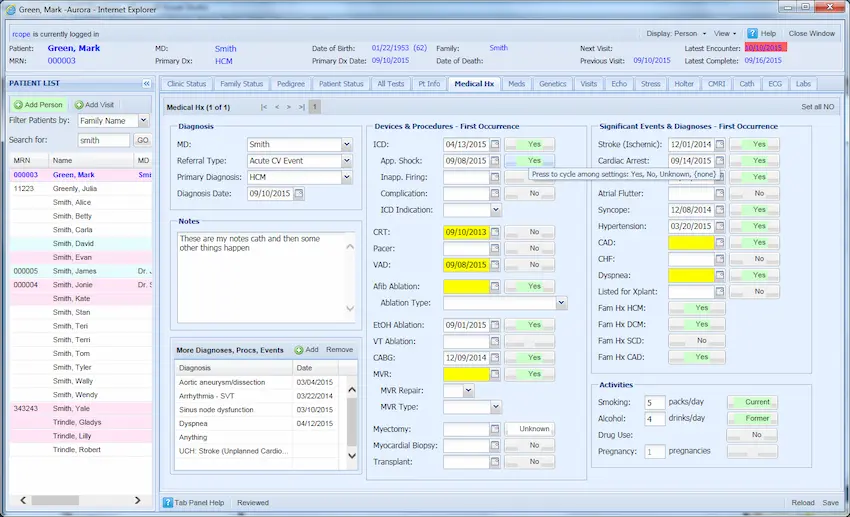Toggle the CRT No setting
850x517 pixels.
tap(530, 232)
